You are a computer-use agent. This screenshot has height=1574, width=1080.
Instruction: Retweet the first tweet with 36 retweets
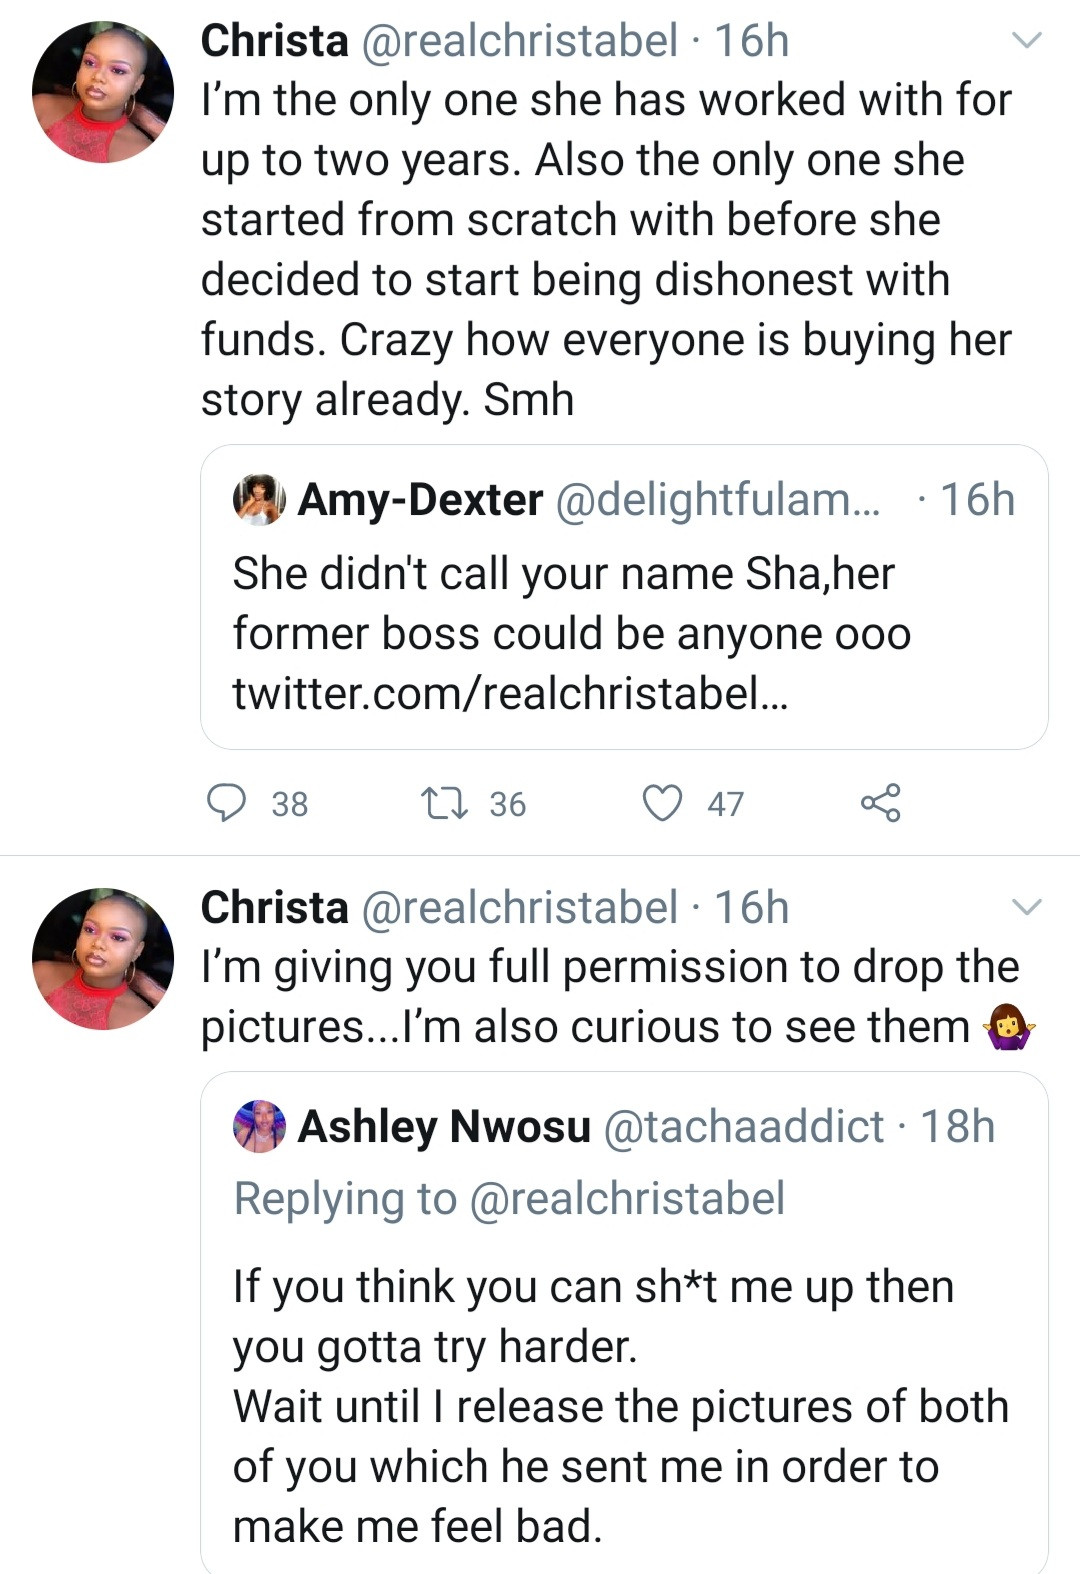coord(445,803)
